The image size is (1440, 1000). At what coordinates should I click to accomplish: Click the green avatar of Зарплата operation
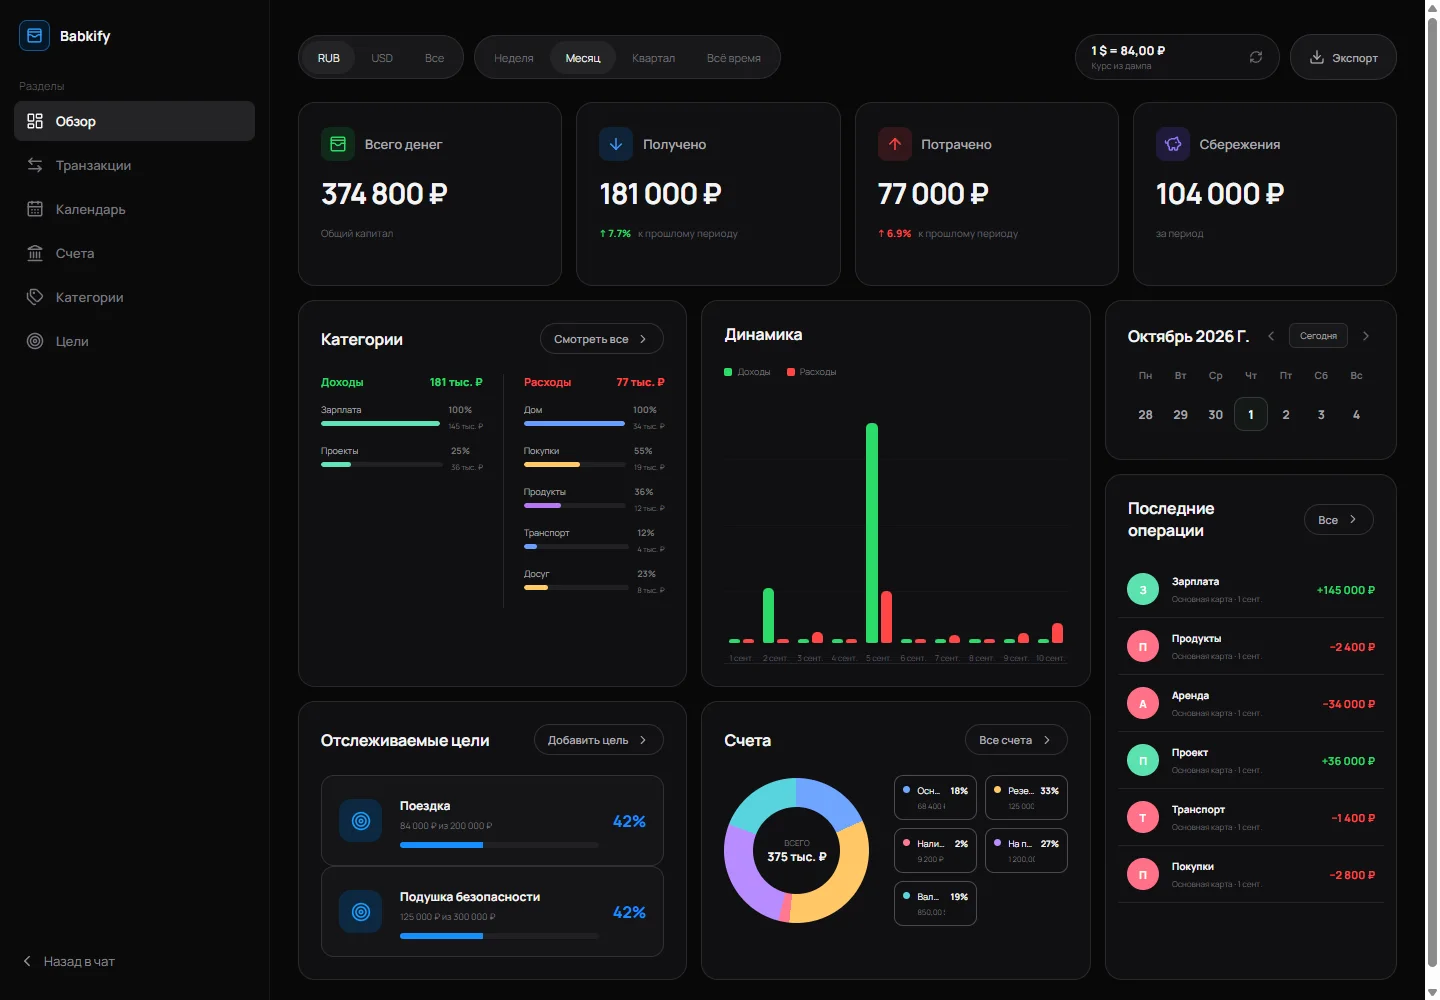[1143, 590]
